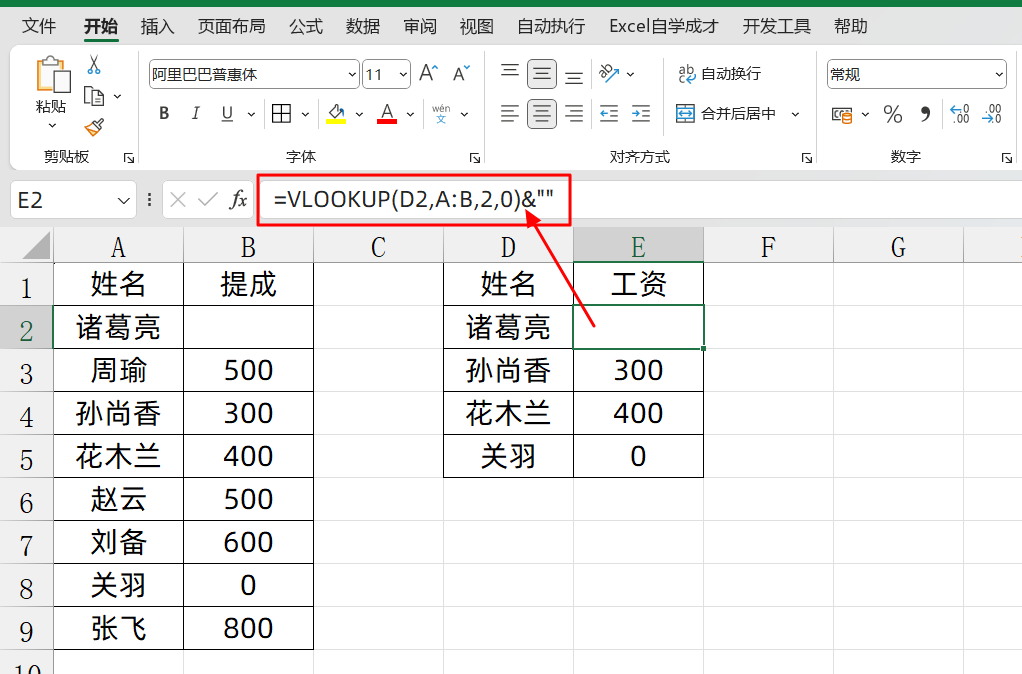Align text to bottom
This screenshot has height=674, width=1022.
point(574,77)
